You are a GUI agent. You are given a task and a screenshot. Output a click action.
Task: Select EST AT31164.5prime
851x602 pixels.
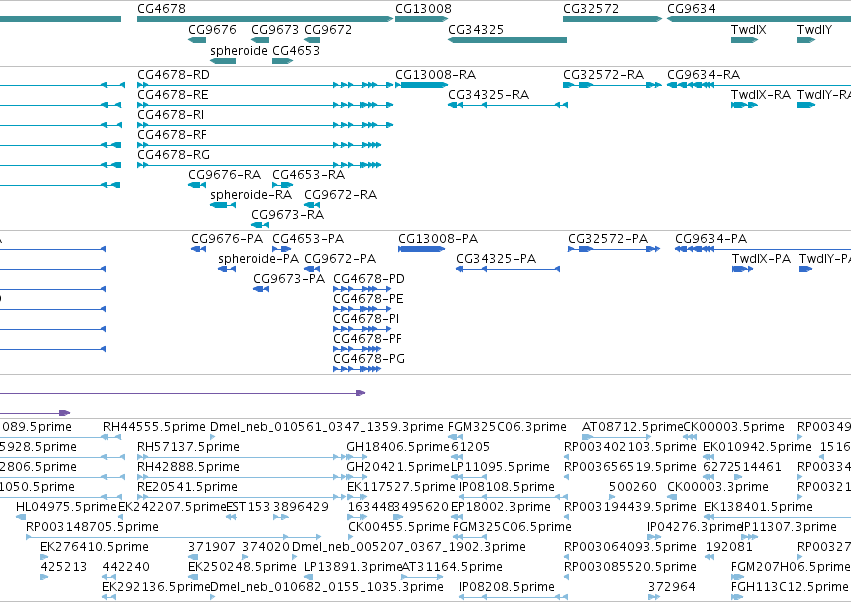(x=452, y=568)
